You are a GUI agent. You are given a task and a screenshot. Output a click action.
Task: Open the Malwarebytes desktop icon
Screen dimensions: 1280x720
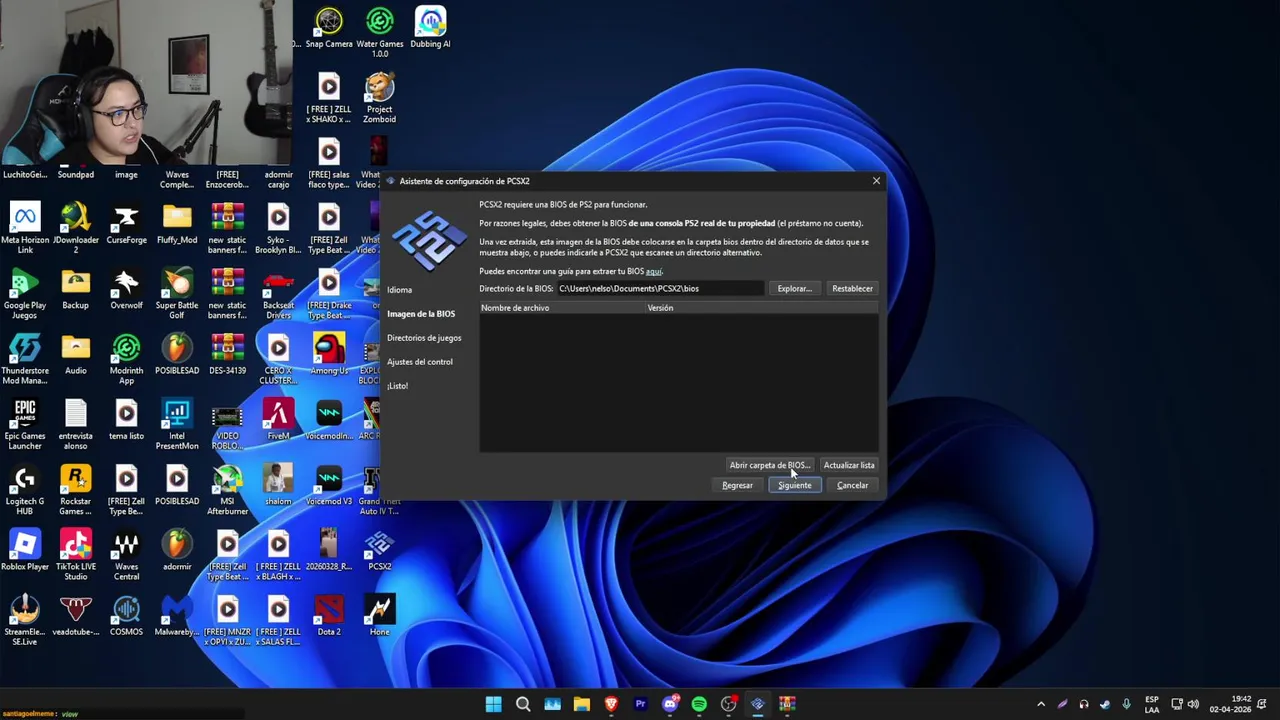coord(177,616)
